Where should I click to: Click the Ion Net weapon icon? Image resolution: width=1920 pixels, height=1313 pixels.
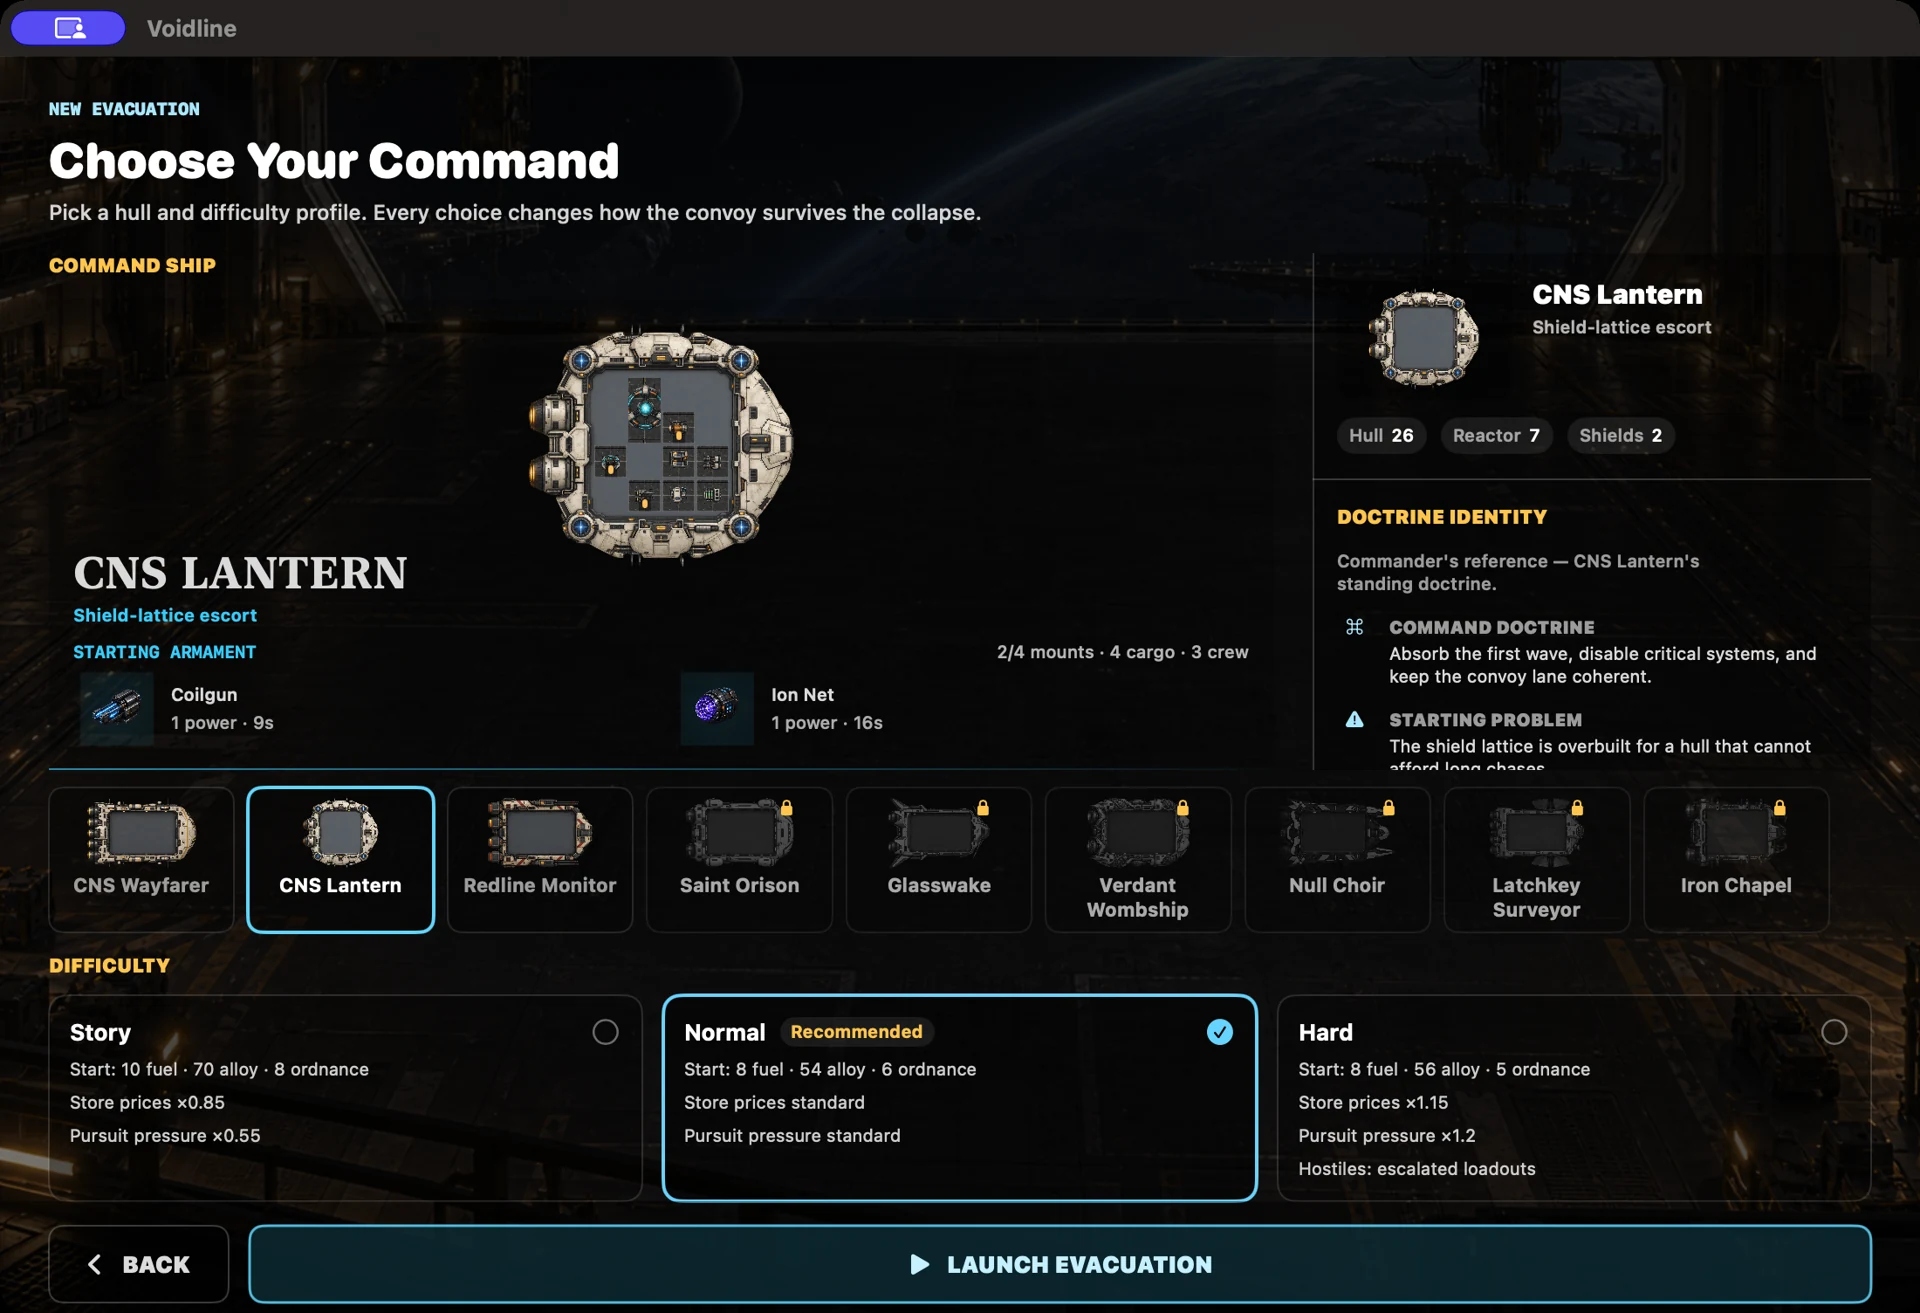click(x=717, y=708)
